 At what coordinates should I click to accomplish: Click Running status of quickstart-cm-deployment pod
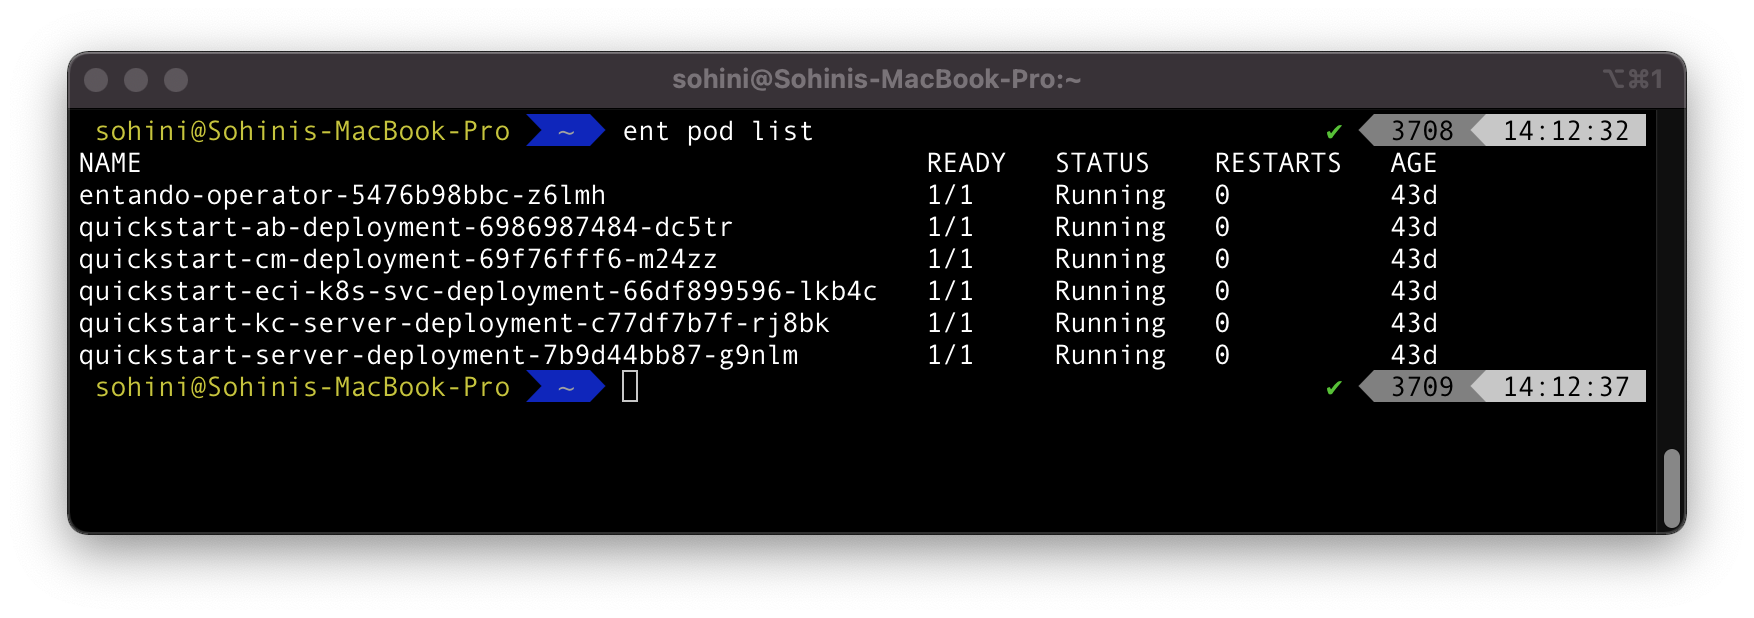coord(1110,259)
